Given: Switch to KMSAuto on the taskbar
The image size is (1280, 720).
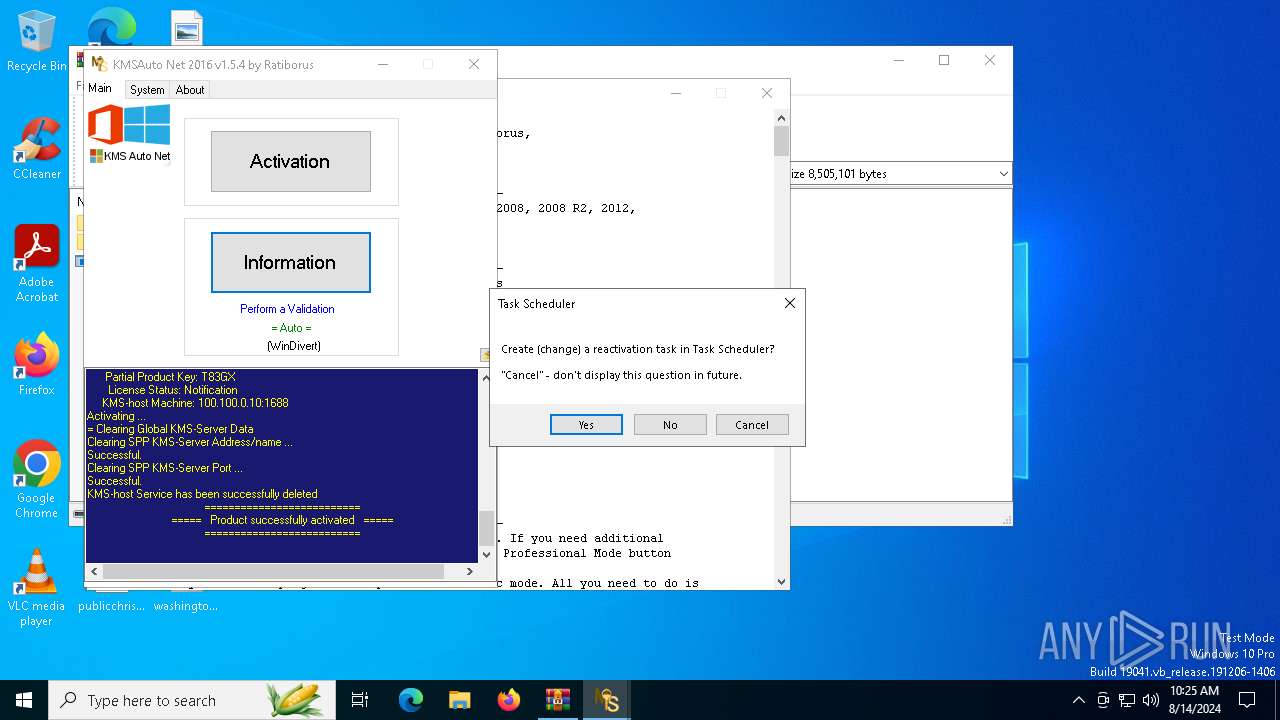Looking at the screenshot, I should coord(607,700).
